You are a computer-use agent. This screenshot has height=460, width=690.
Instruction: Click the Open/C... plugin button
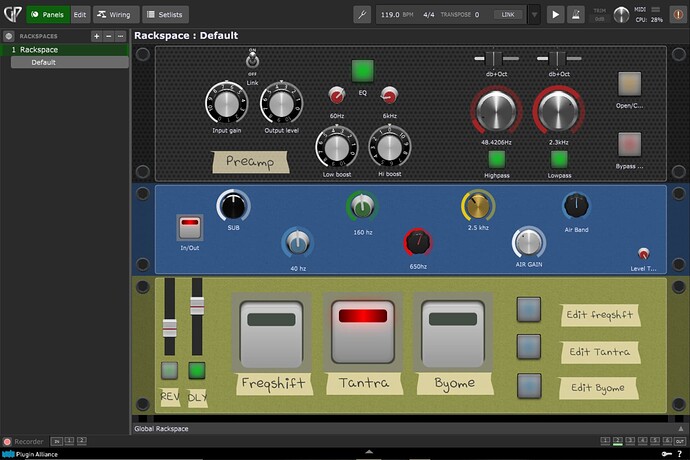click(x=629, y=84)
